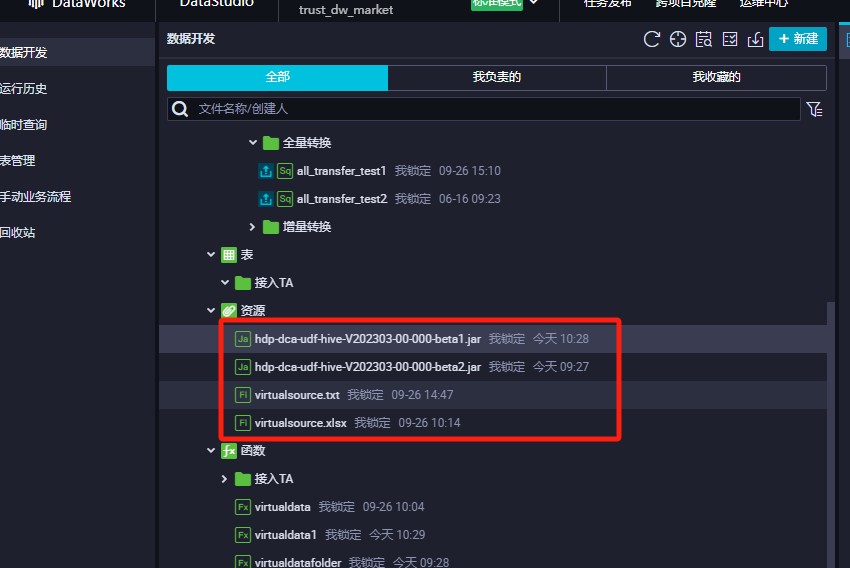The image size is (850, 568).
Task: Click the locate crosshair icon in the header
Action: (678, 39)
